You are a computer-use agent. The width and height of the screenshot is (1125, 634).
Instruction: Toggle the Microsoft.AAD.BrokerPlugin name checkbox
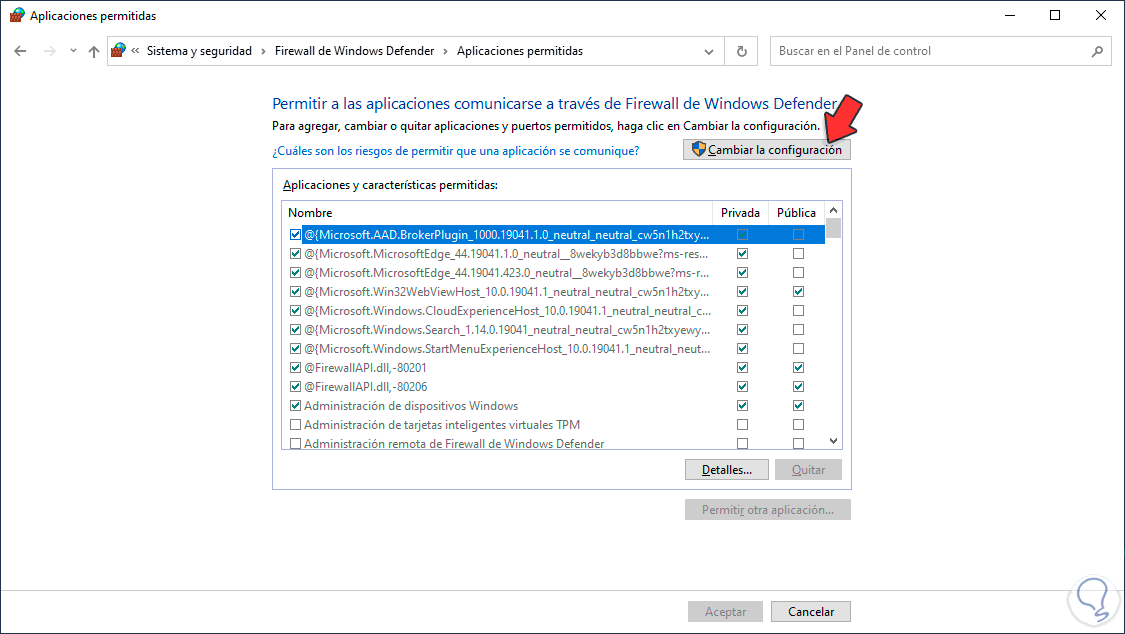(295, 235)
